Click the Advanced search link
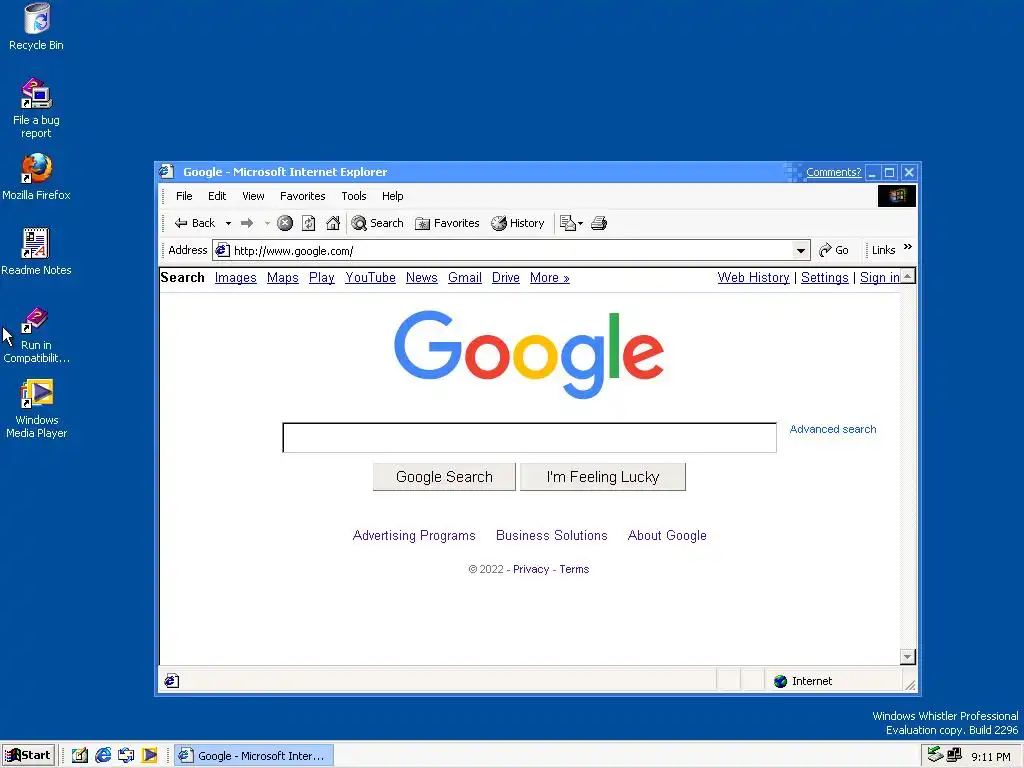The width and height of the screenshot is (1024, 768). 833,429
